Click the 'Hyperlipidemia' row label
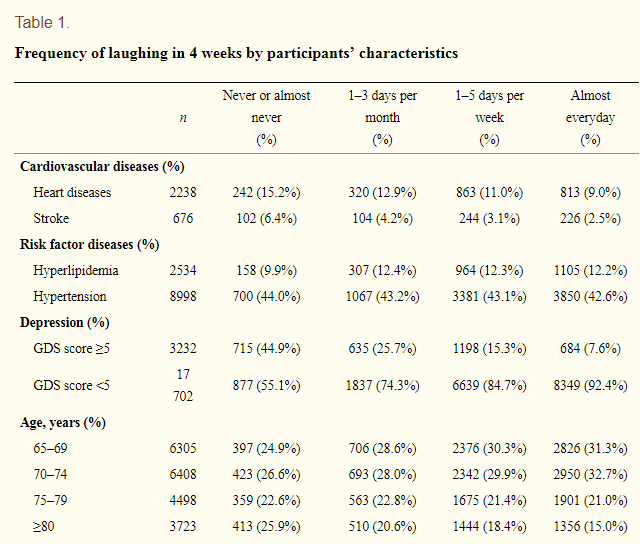Screen dimensions: 640x544 pyautogui.click(x=74, y=270)
